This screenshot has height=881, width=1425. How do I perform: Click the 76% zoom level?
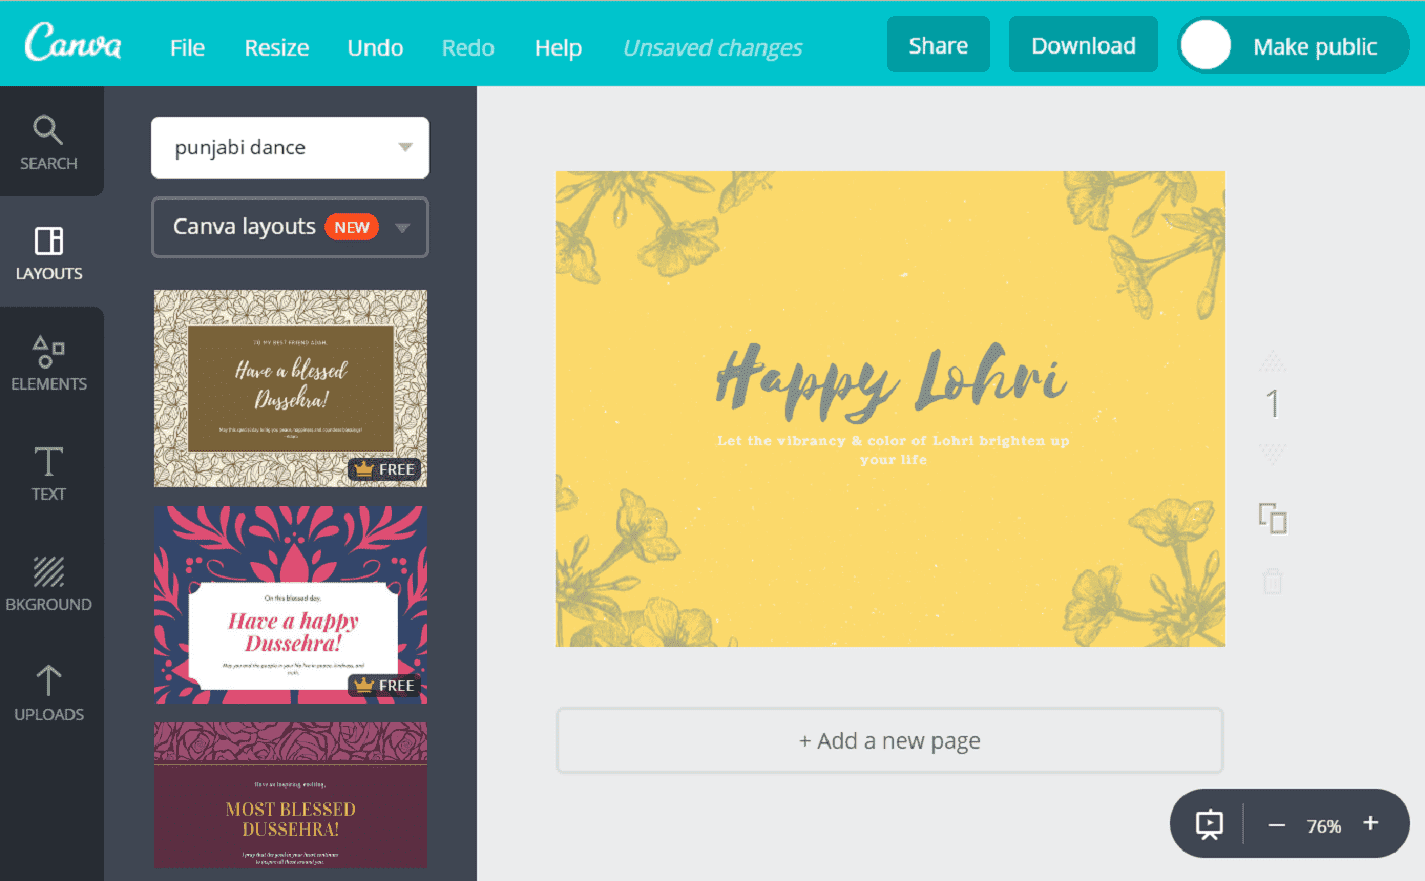click(1323, 826)
